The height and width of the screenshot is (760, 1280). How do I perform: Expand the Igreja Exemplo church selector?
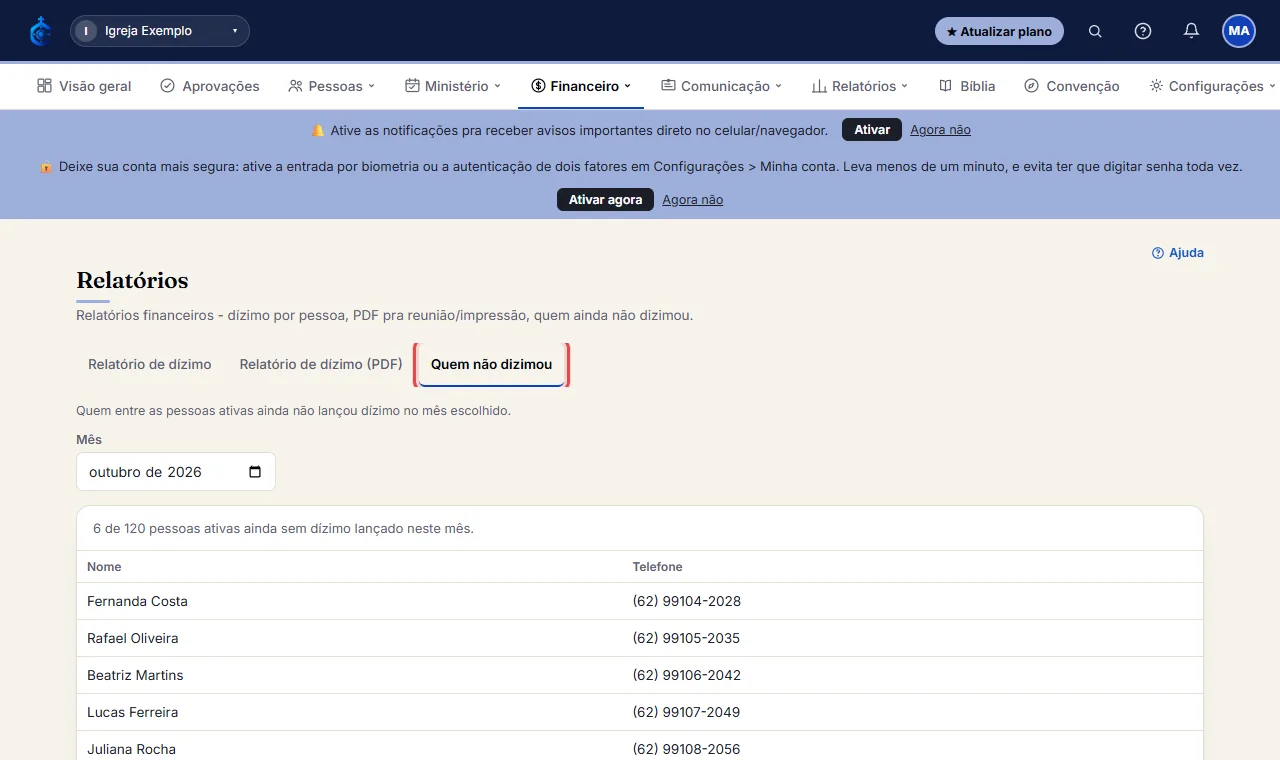(160, 31)
